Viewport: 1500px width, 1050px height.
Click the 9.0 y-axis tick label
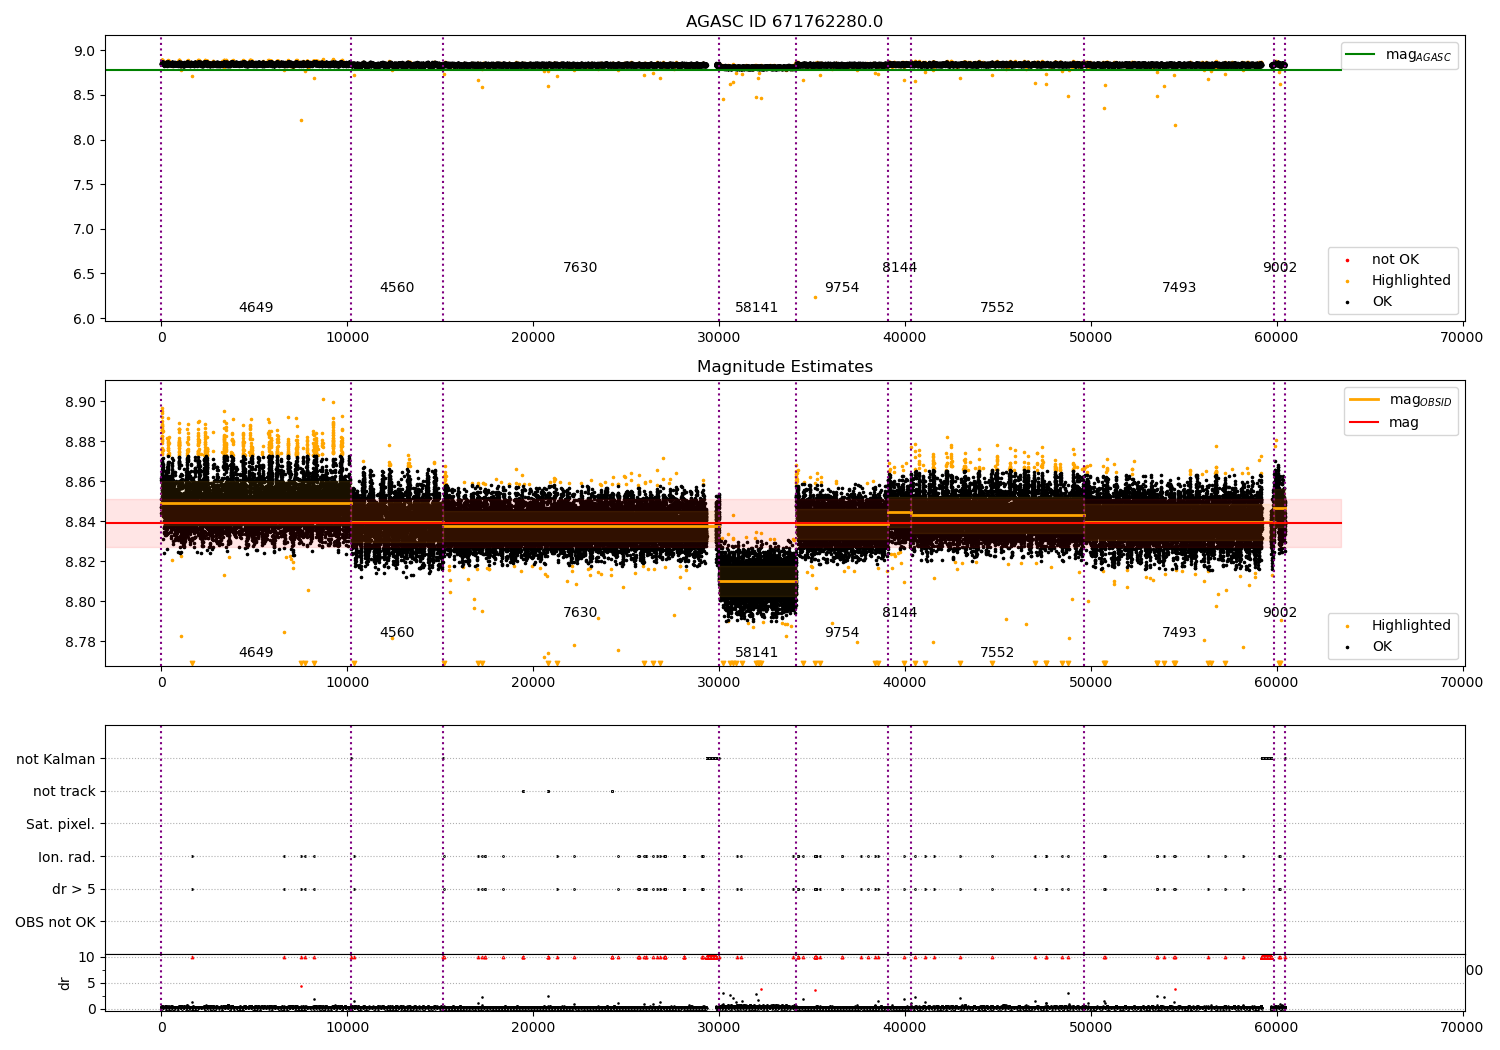(84, 51)
